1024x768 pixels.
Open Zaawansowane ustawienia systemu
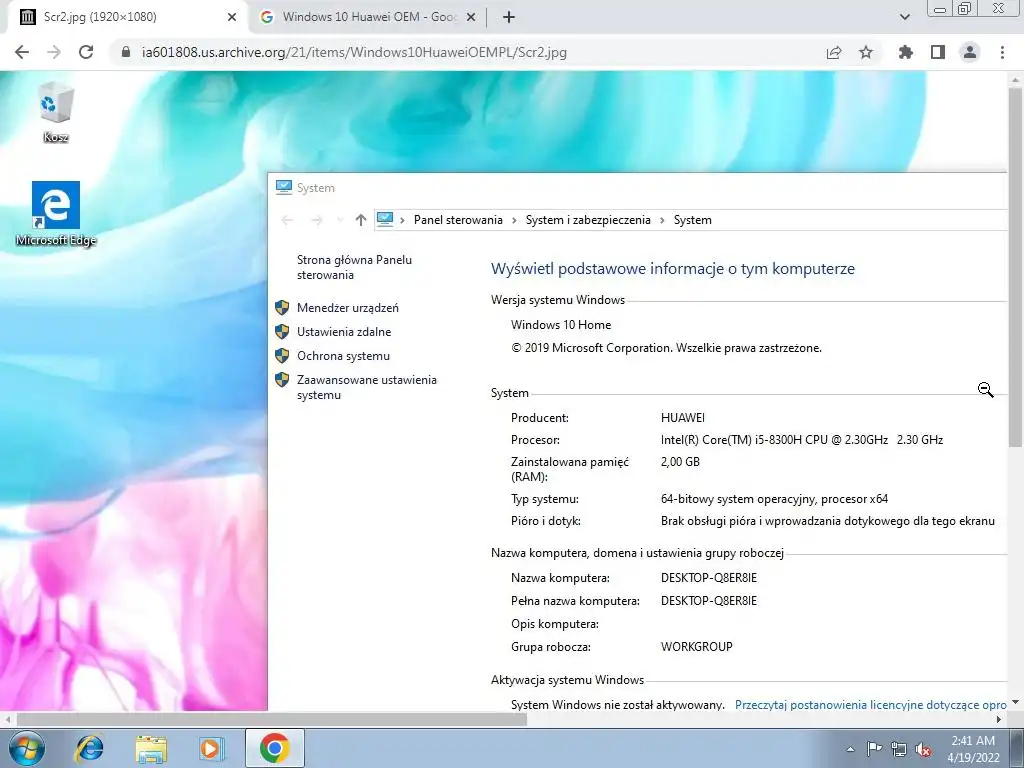[x=366, y=387]
